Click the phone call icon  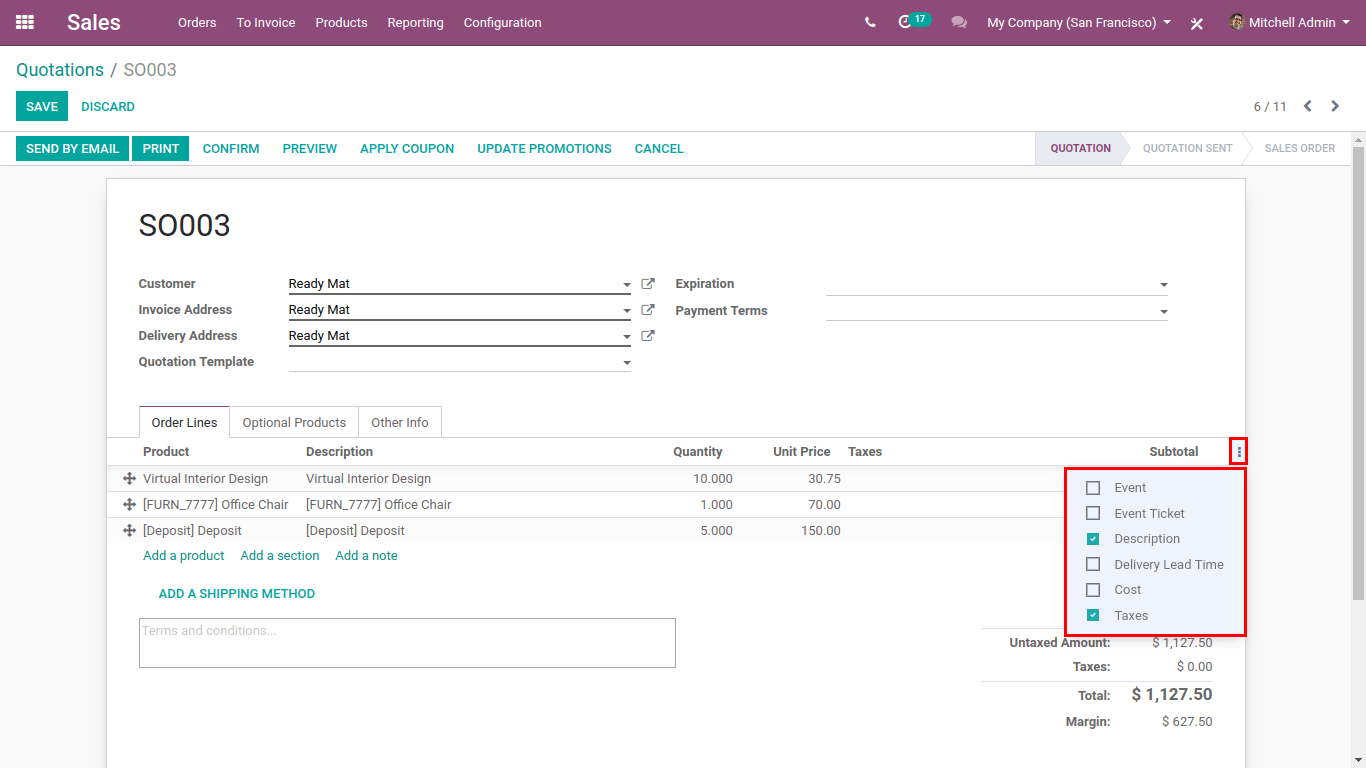(870, 22)
